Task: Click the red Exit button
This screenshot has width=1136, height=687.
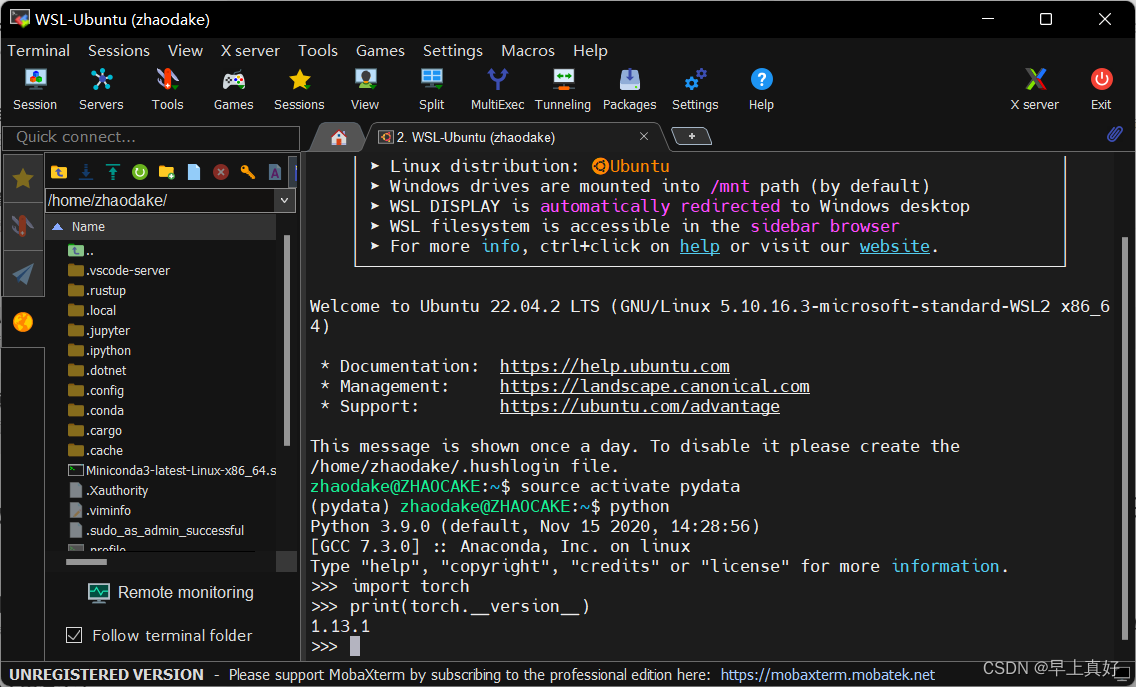Action: 1101,89
